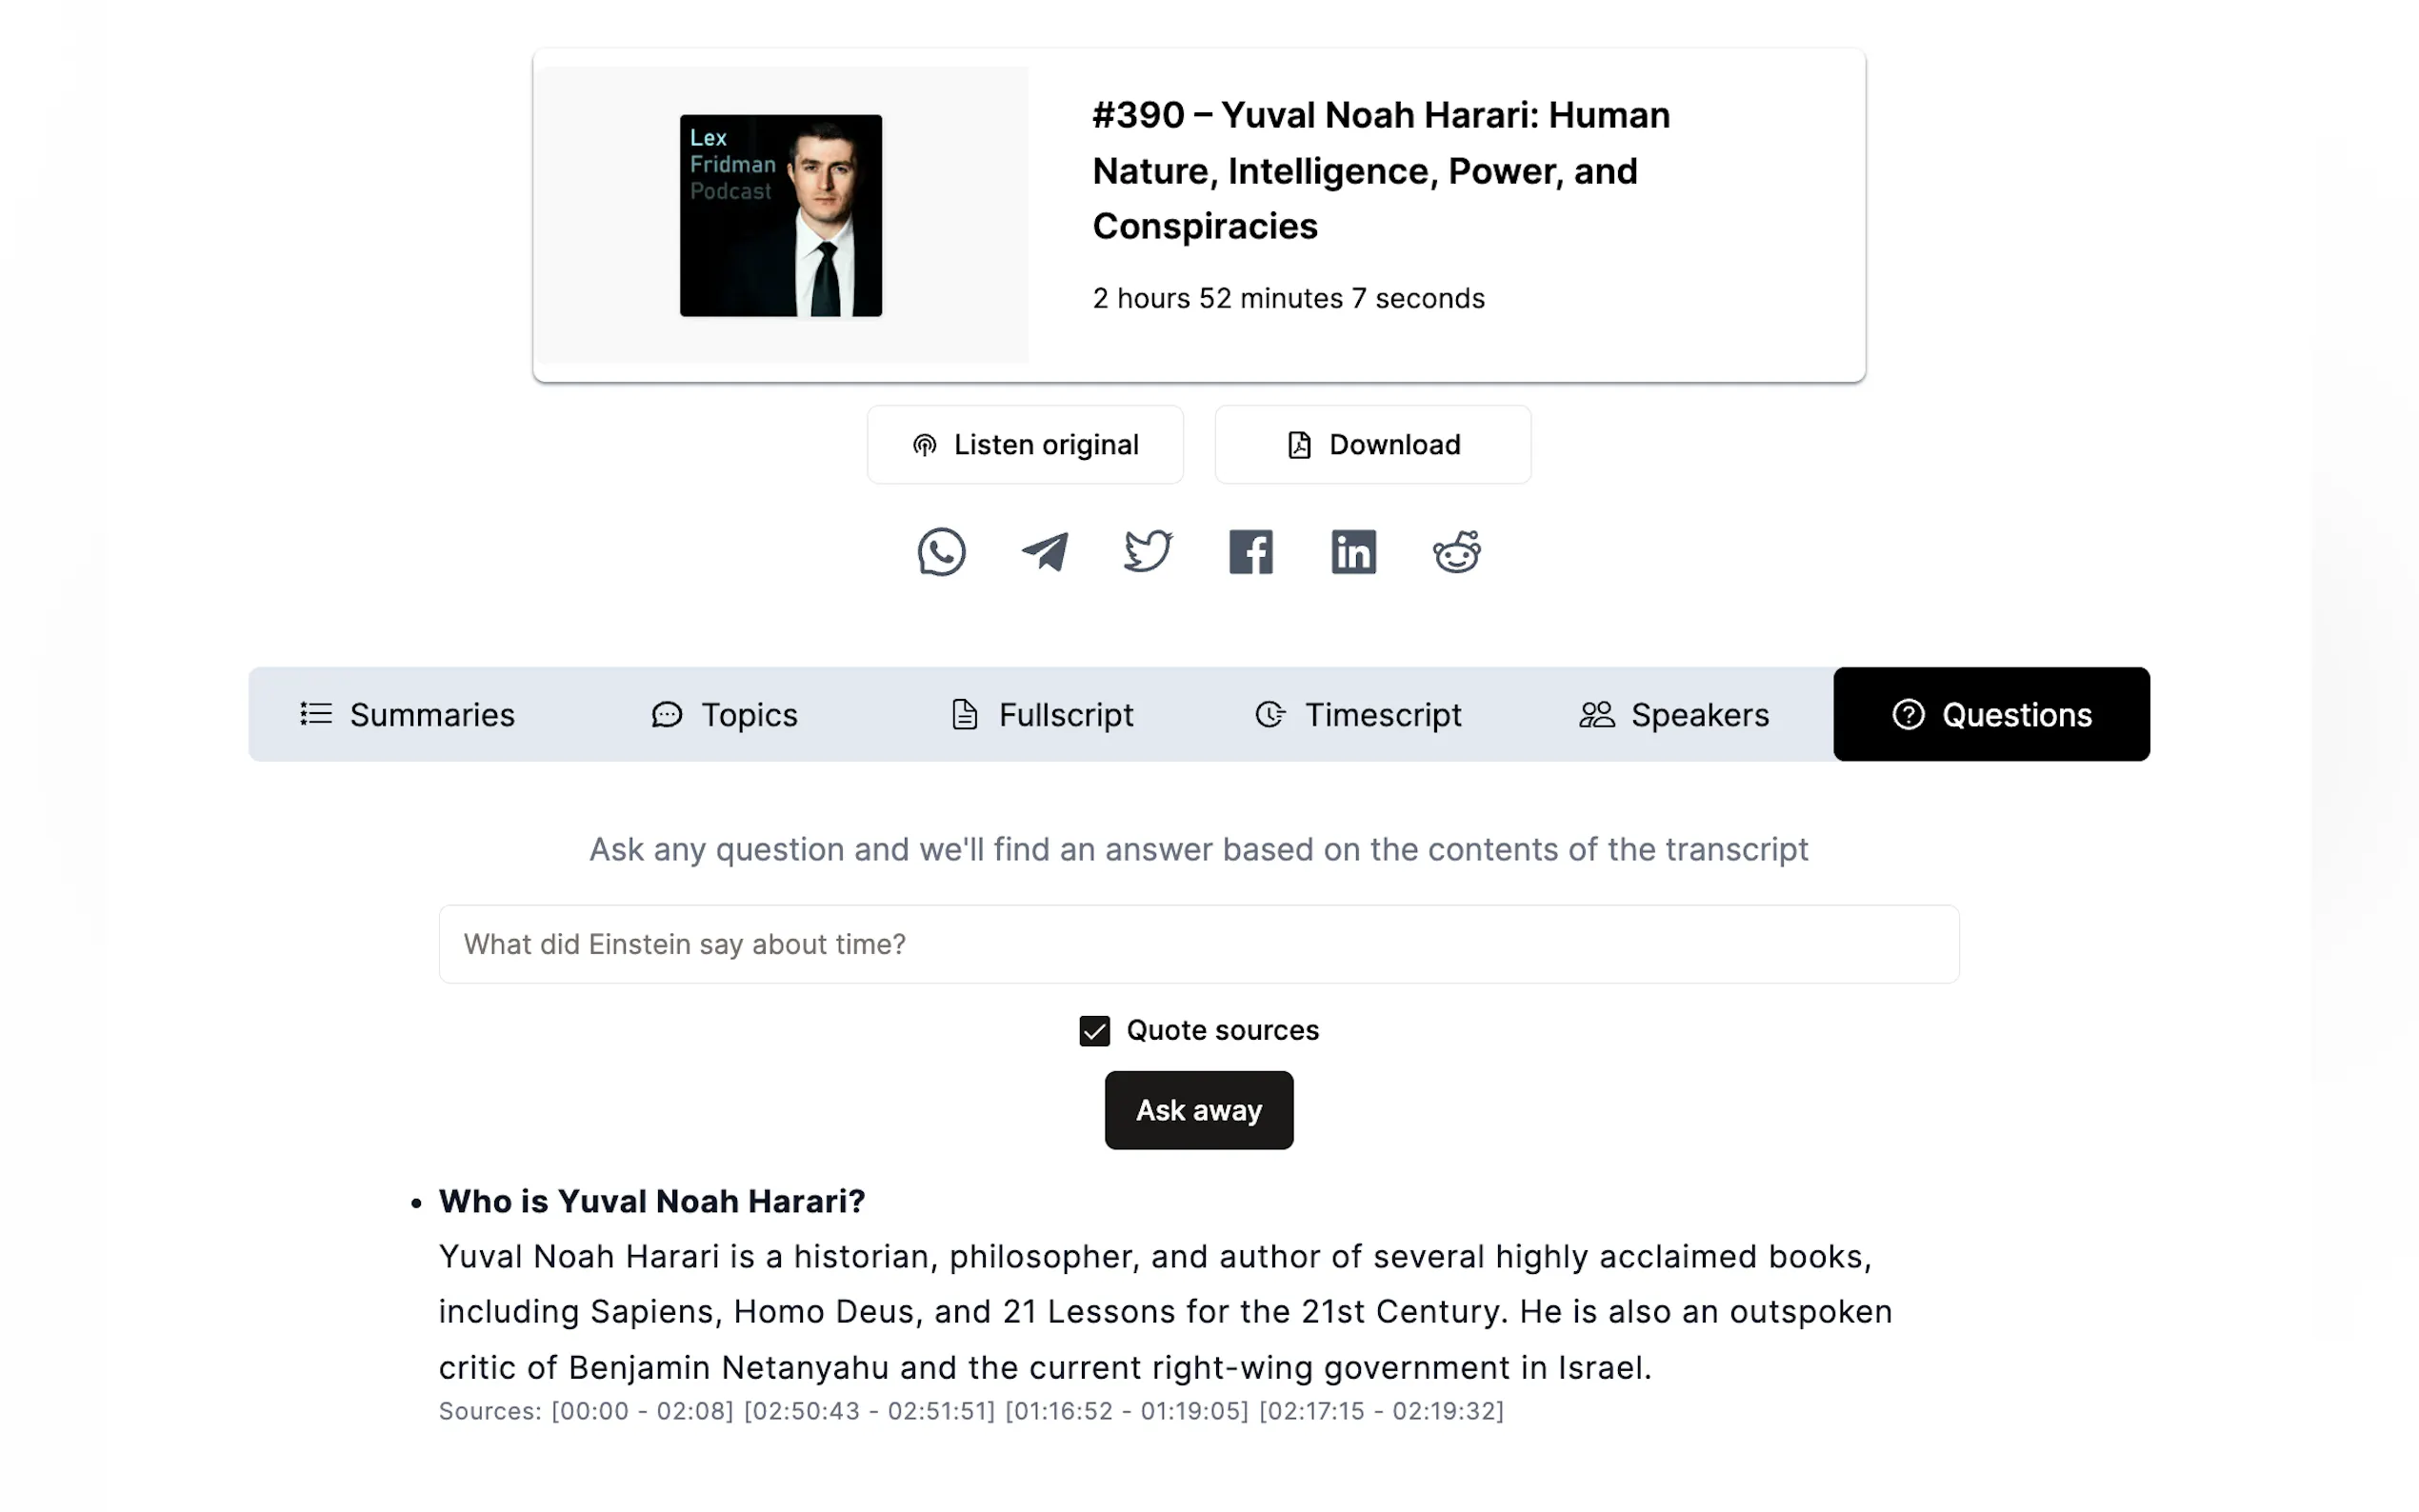
Task: Click the Listen original button
Action: [1025, 445]
